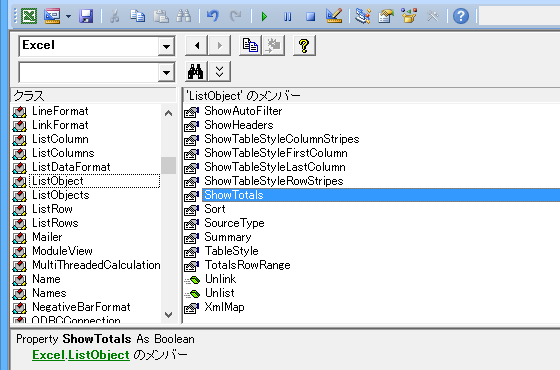
Task: Run the macro with the green play icon
Action: pos(264,16)
